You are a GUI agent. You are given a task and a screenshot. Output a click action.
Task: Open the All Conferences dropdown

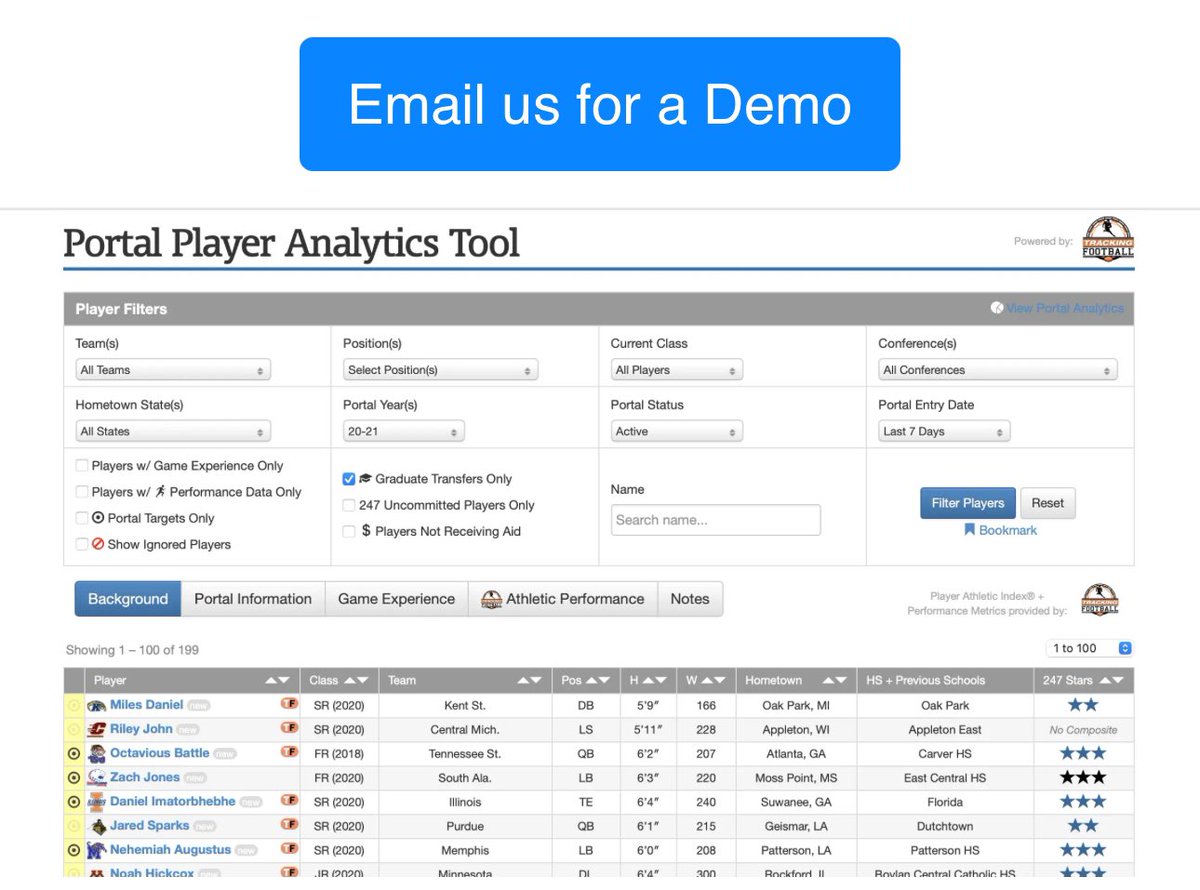coord(997,370)
